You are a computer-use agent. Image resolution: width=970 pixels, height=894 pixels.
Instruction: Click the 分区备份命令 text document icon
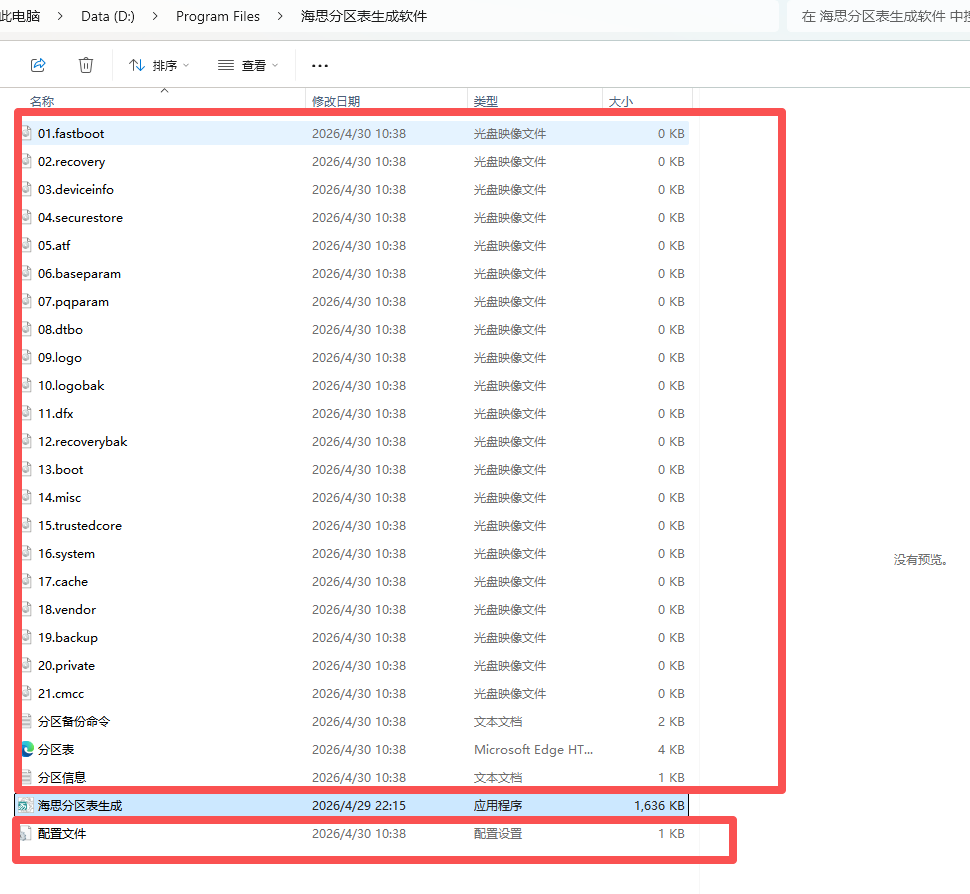[x=28, y=721]
